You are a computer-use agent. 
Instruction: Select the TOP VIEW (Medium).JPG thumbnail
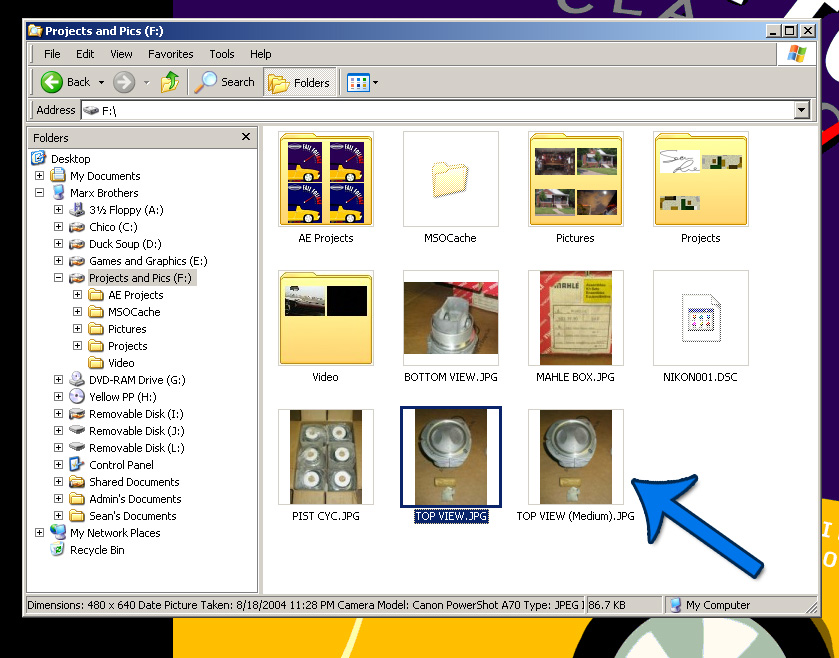[576, 457]
